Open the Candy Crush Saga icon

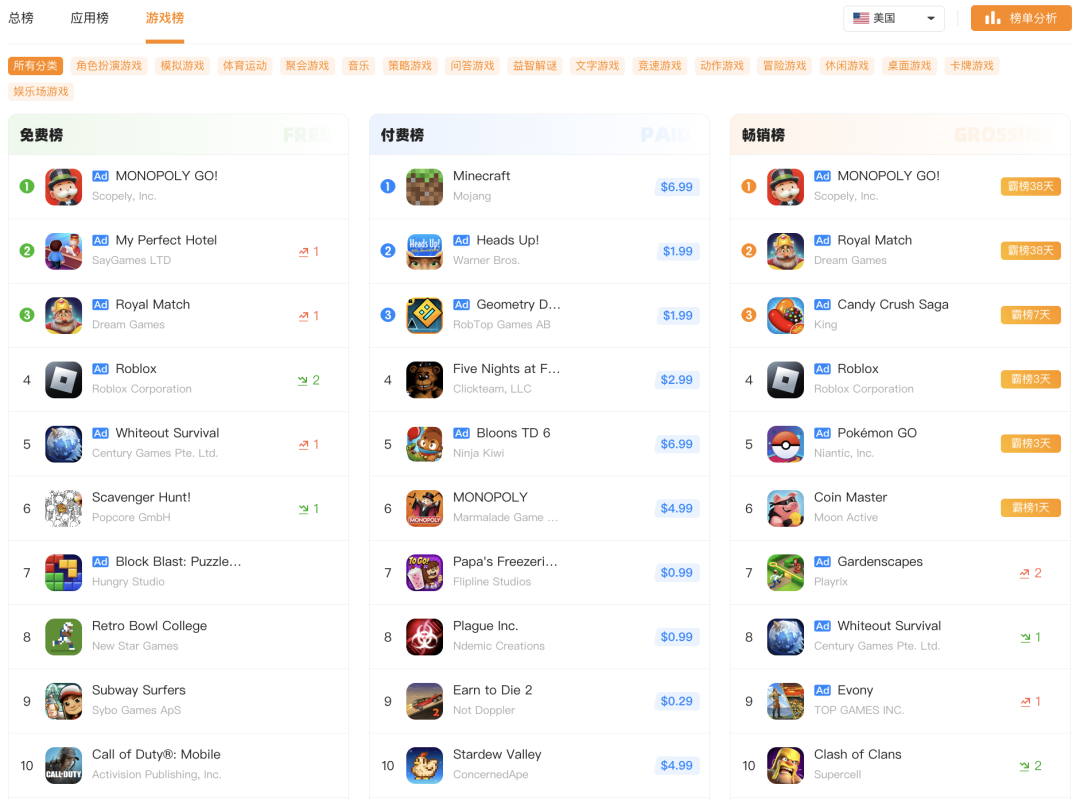(785, 316)
